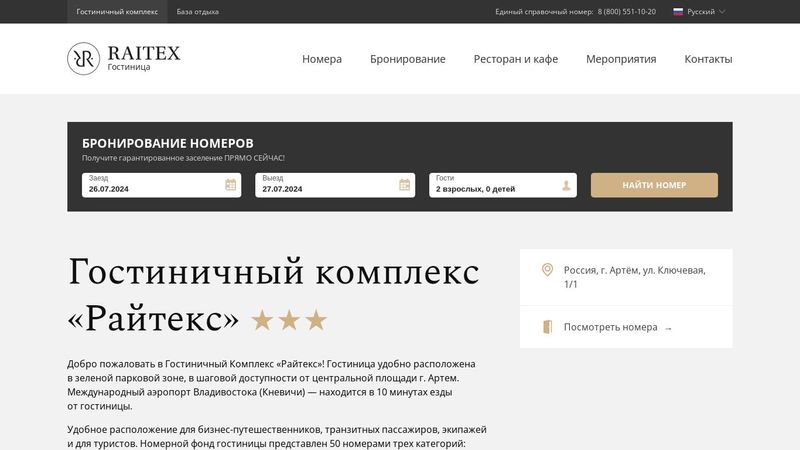The height and width of the screenshot is (450, 800).
Task: Open the Номера menu item
Action: pos(322,59)
